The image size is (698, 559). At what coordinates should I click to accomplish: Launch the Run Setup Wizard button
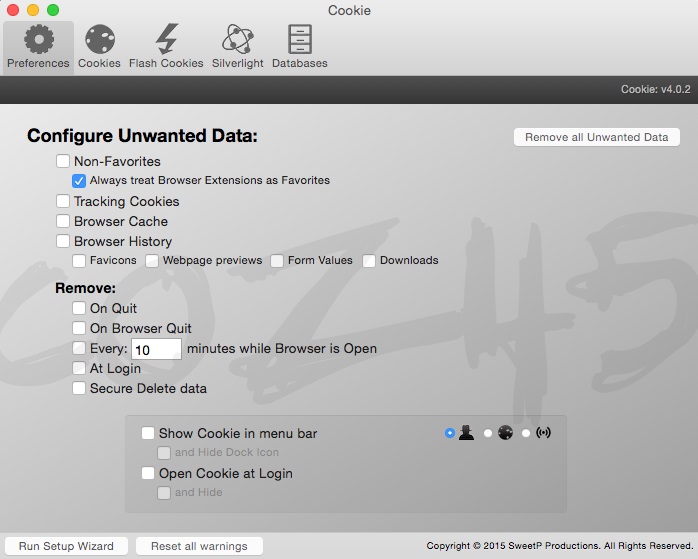66,546
